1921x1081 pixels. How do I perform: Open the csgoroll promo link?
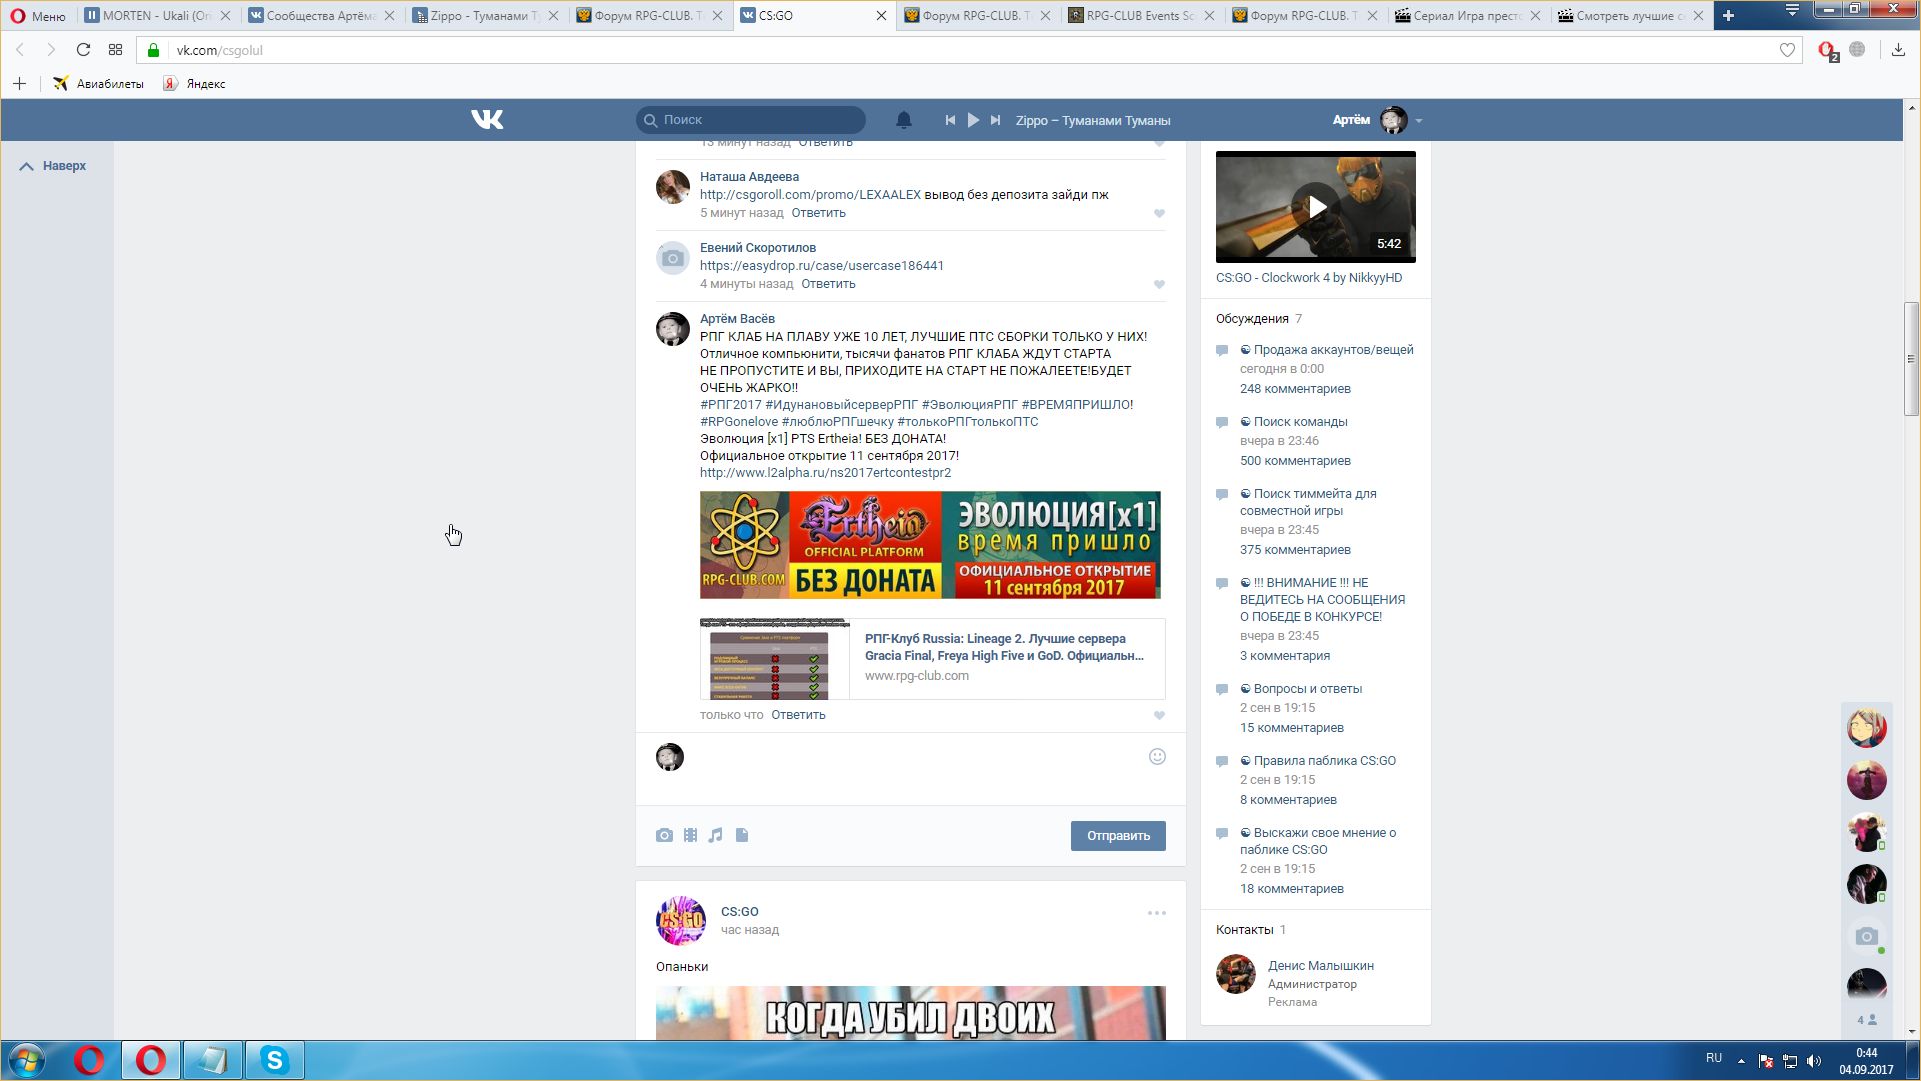pos(810,195)
